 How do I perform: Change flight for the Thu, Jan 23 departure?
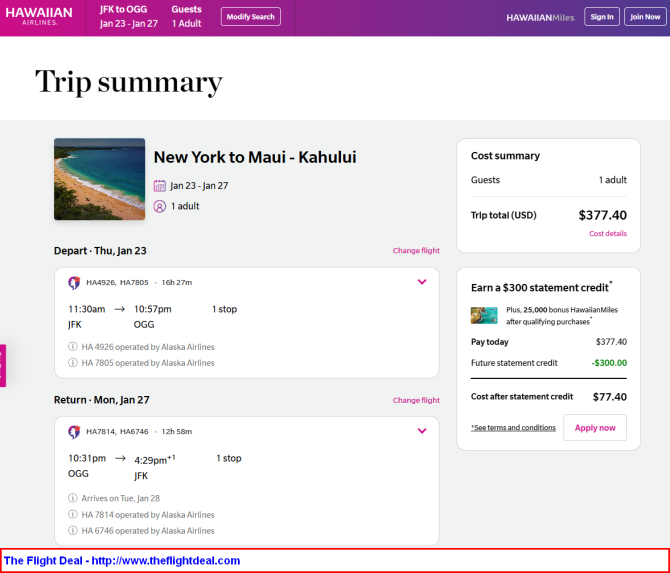coord(416,250)
